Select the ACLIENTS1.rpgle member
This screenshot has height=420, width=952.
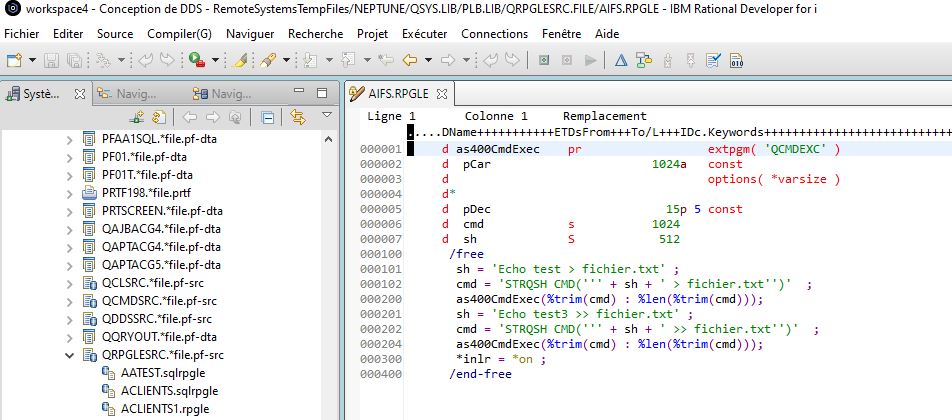[x=165, y=409]
